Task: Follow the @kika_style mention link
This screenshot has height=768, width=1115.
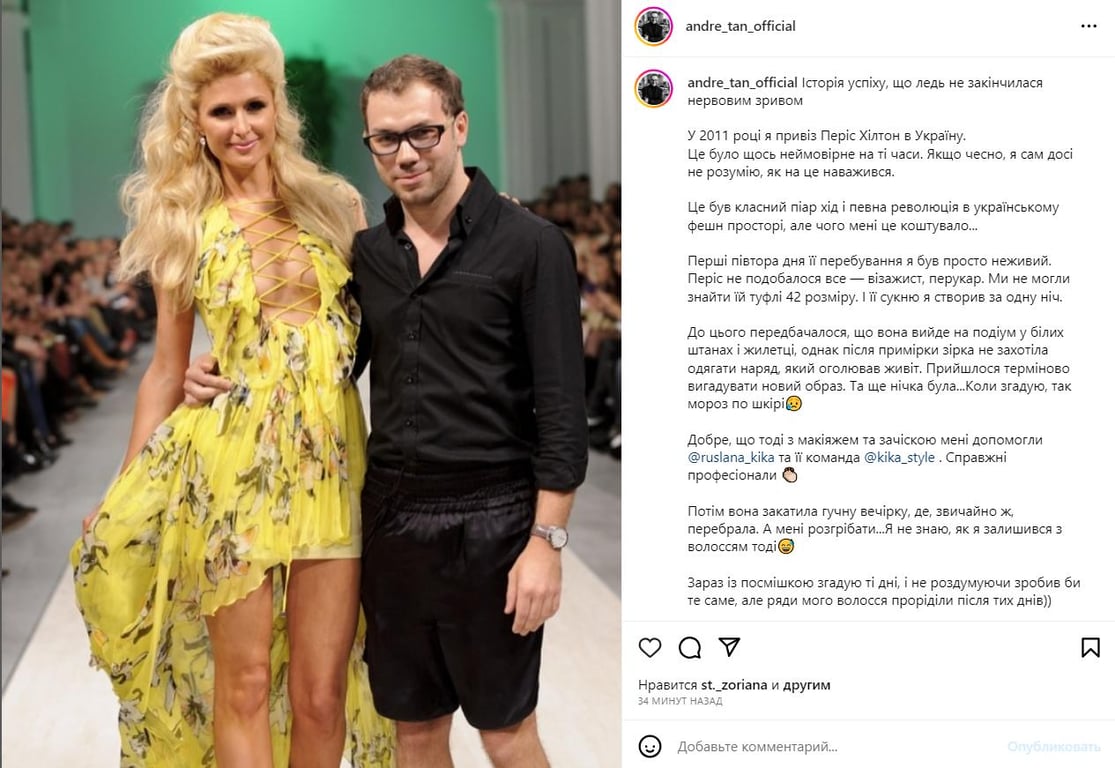Action: [x=900, y=457]
